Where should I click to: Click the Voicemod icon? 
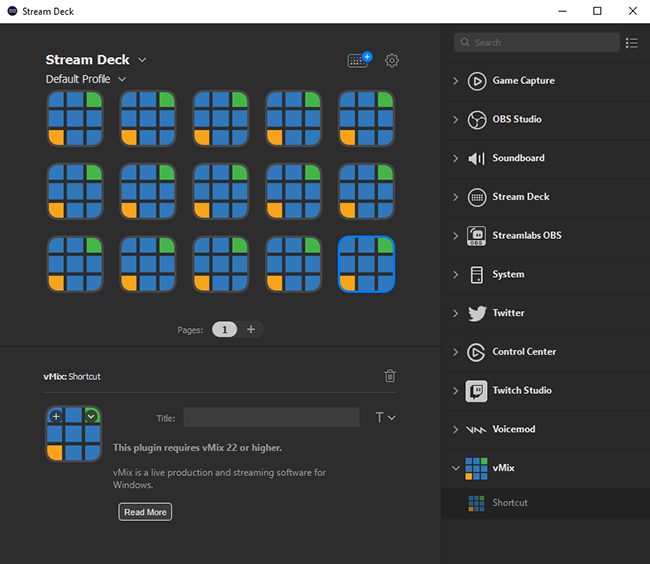(477, 430)
